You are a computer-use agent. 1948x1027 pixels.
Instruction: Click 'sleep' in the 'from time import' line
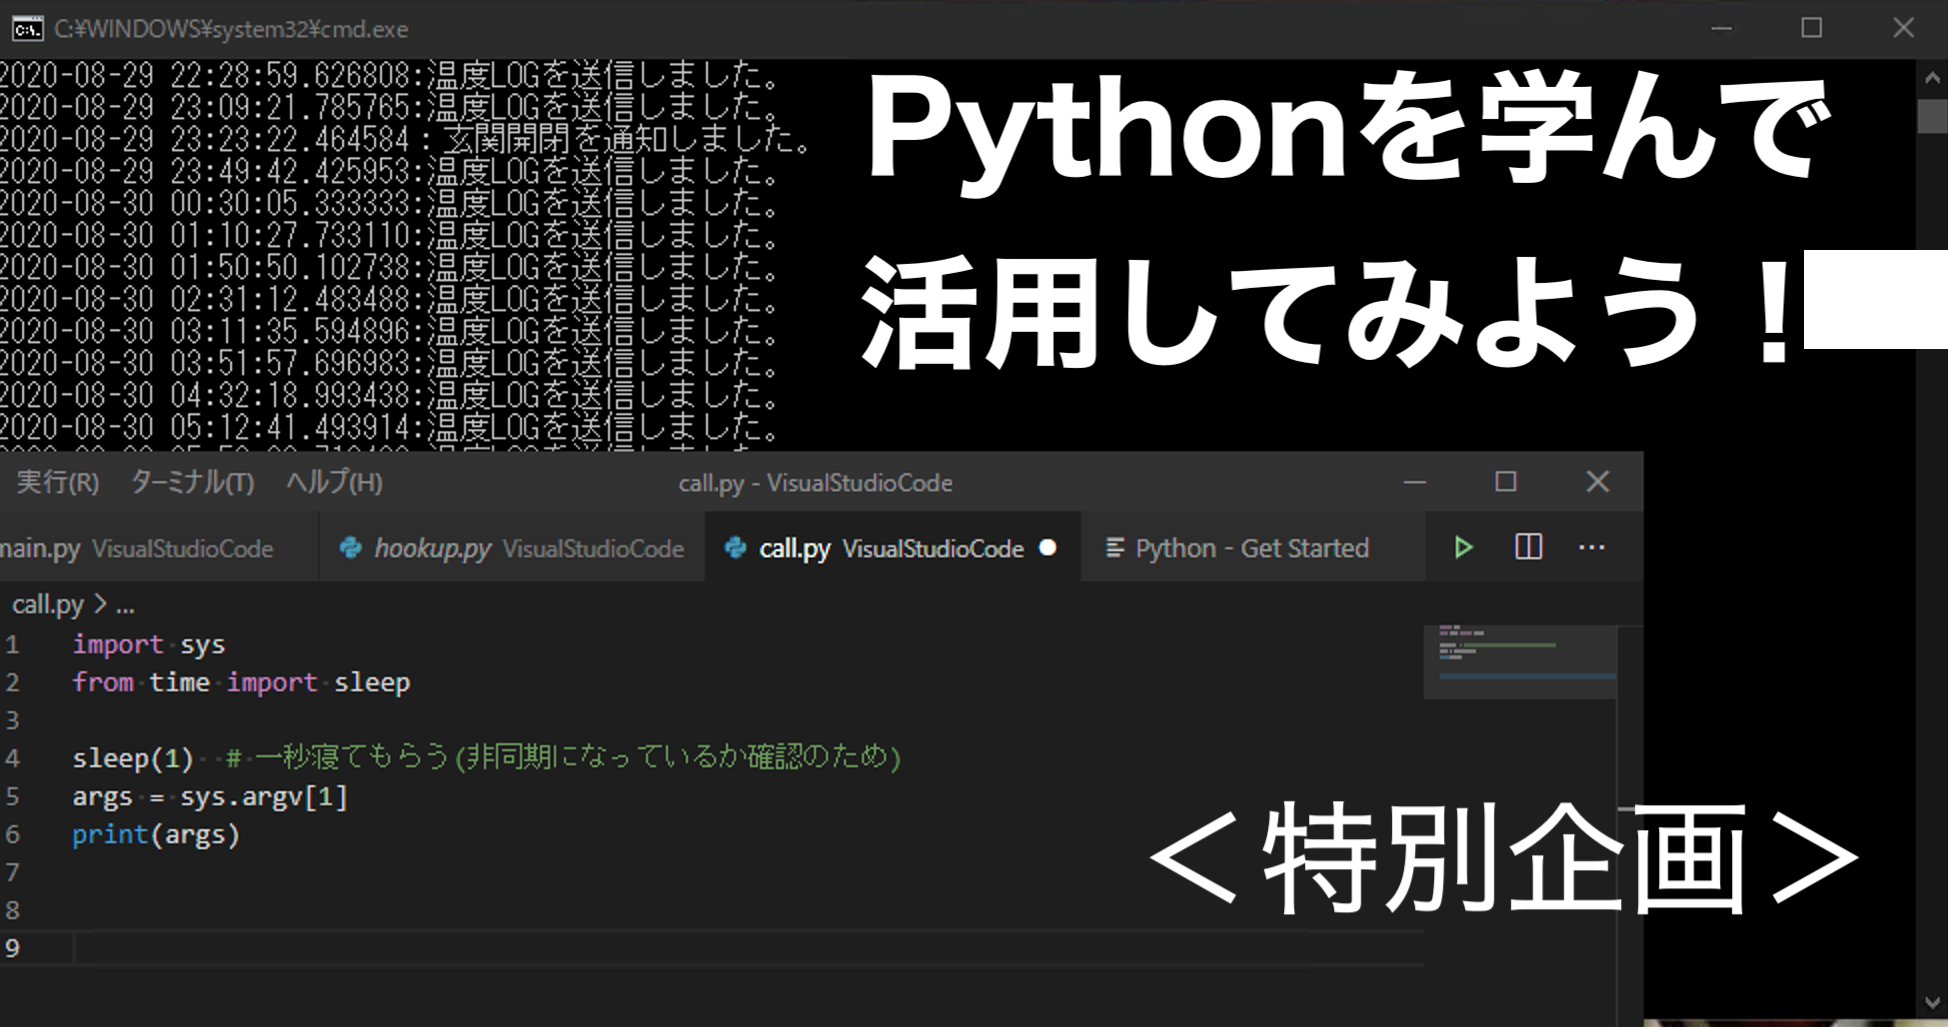point(372,683)
